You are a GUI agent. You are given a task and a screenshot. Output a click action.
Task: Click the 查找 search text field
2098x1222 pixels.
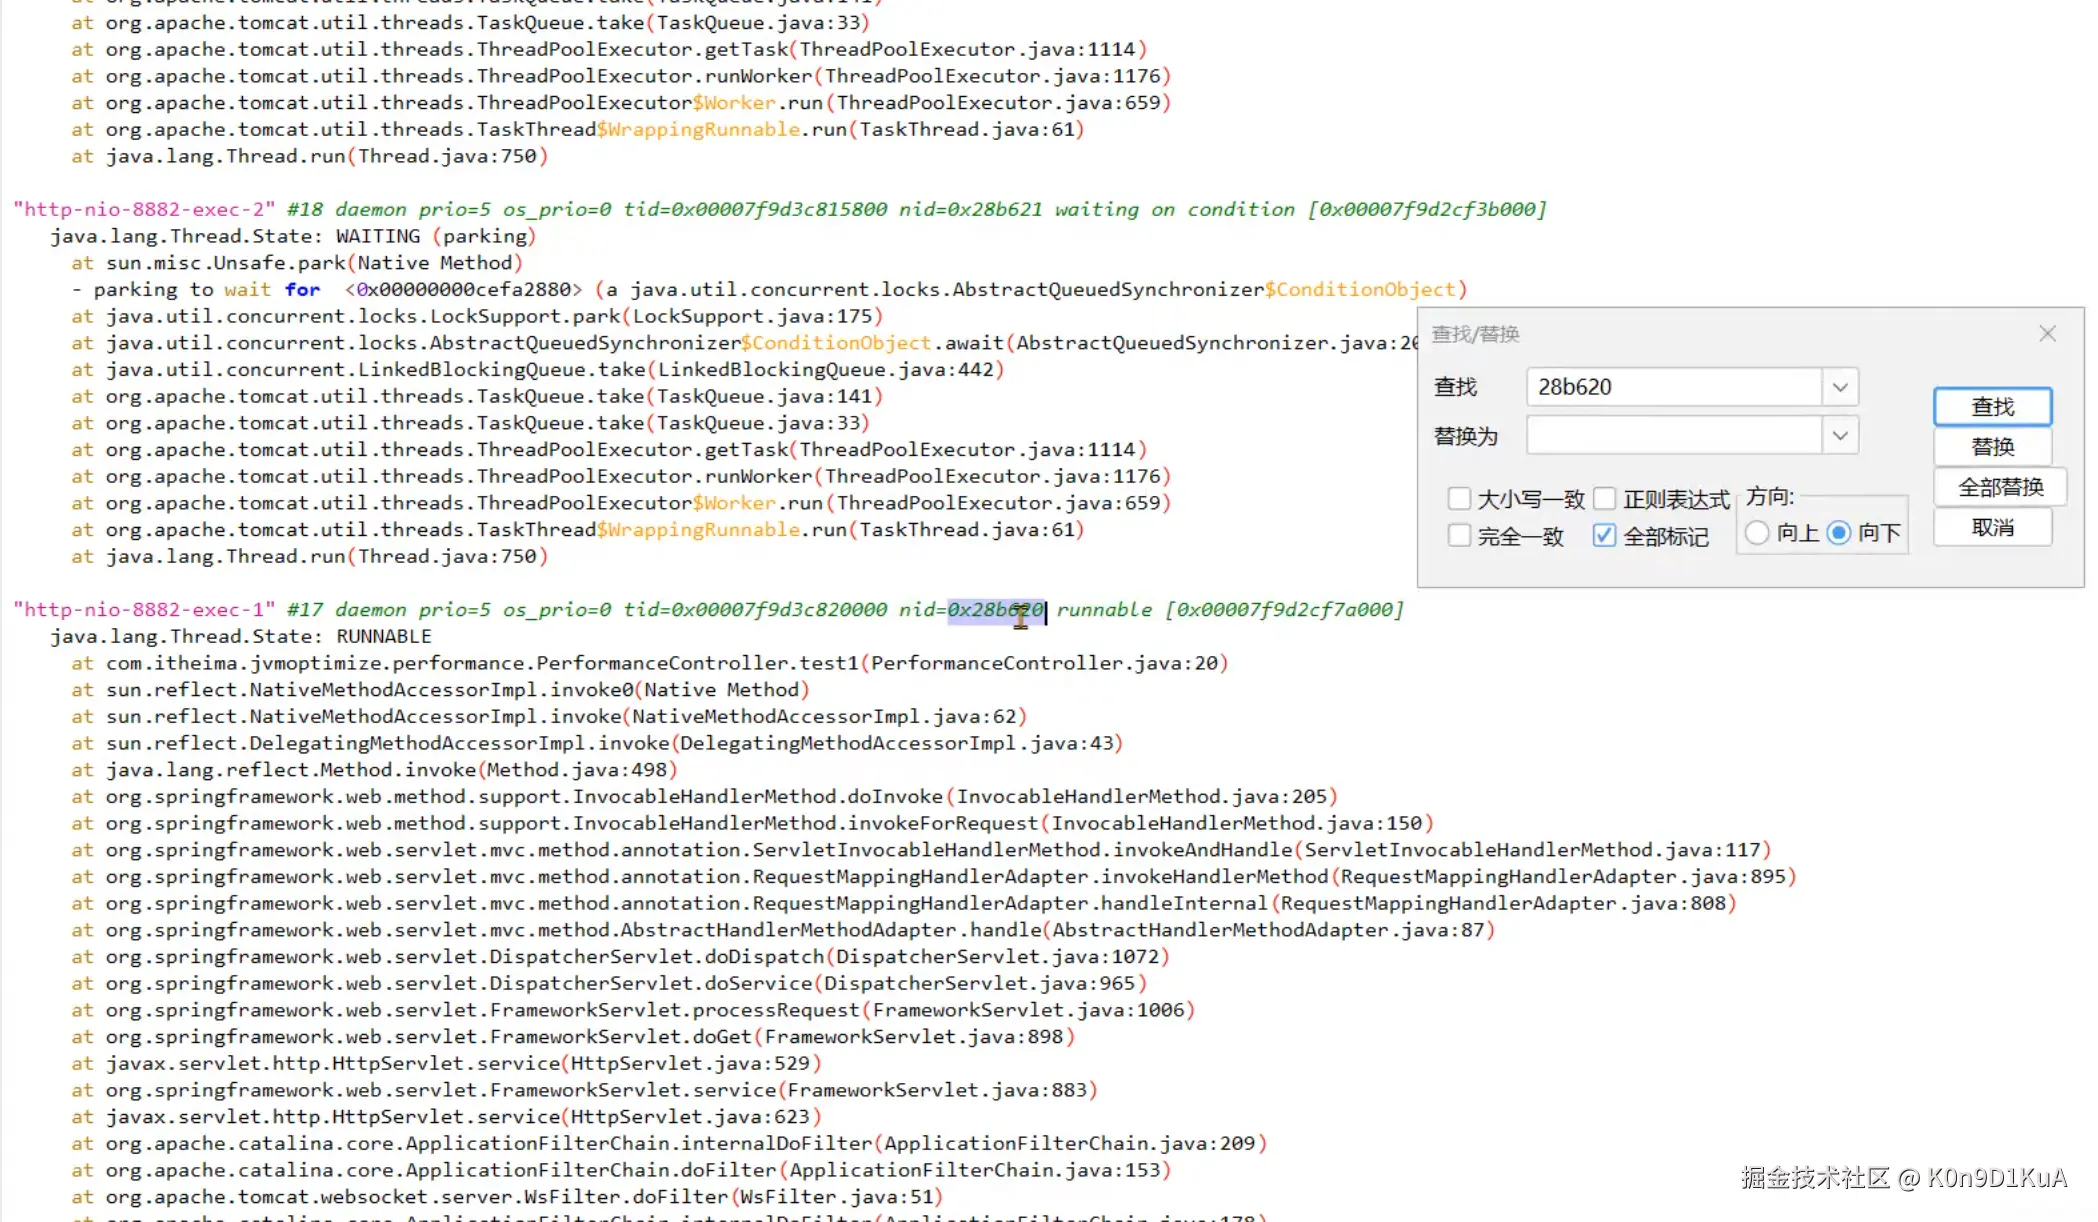[x=1673, y=387]
